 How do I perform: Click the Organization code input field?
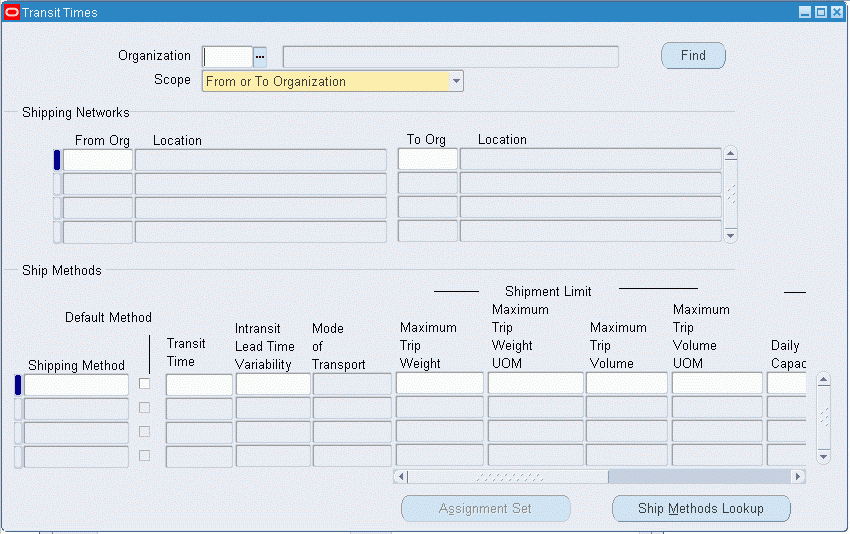pos(228,57)
